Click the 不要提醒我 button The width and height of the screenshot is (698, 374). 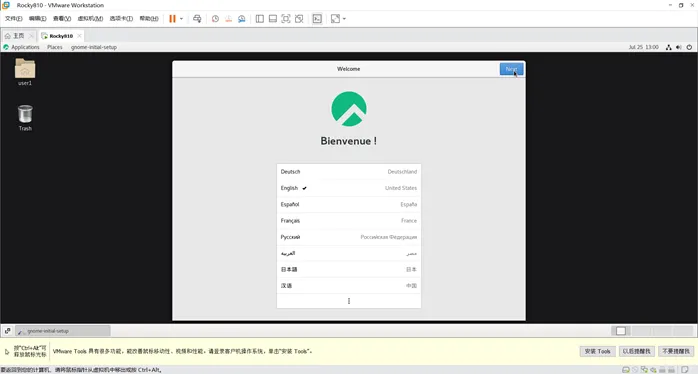pos(676,351)
